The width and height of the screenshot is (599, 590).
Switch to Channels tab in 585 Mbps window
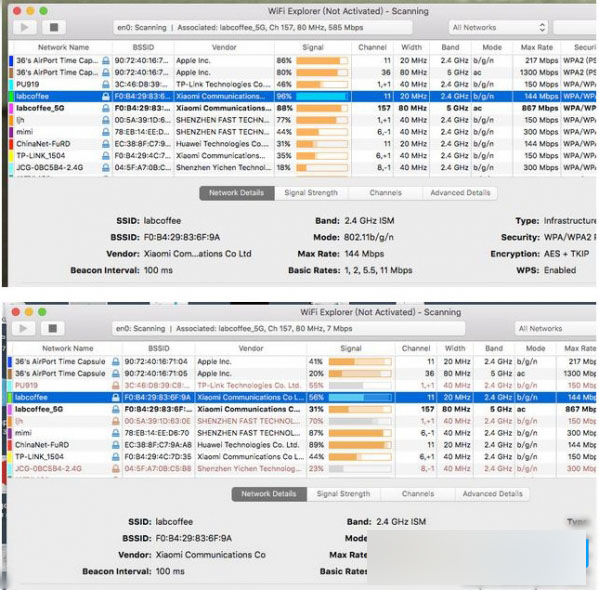385,193
